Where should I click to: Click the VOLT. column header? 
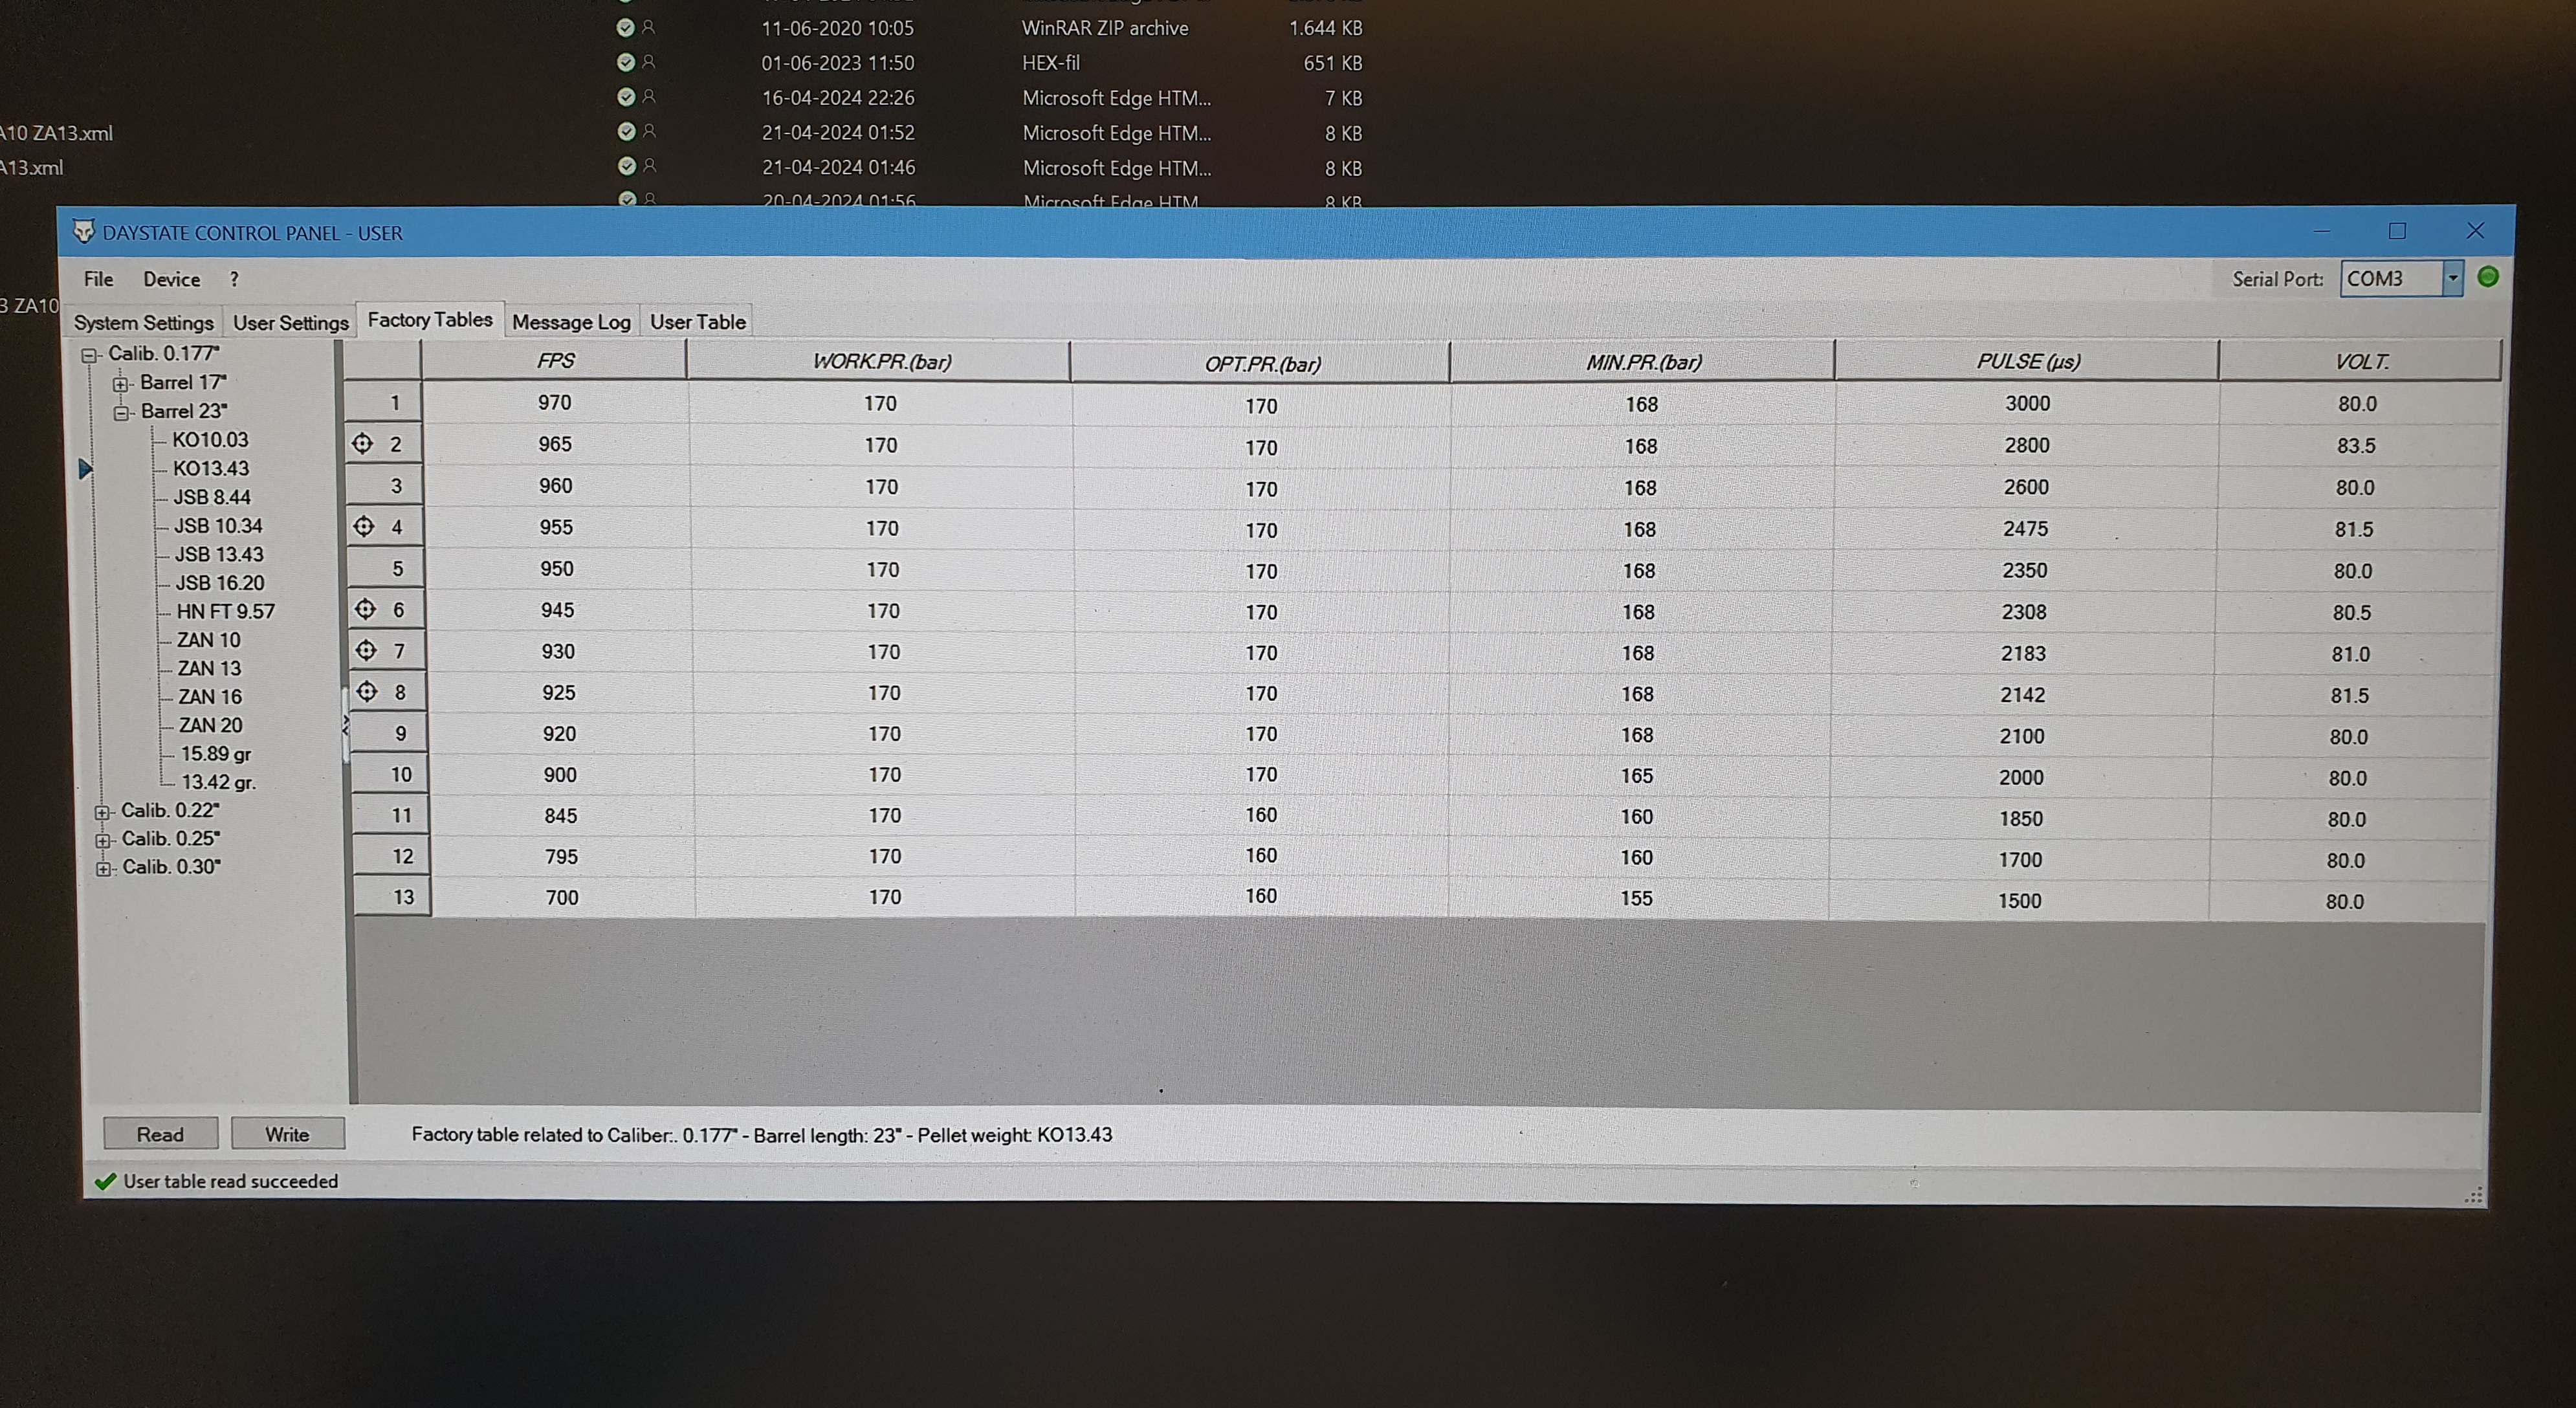click(2361, 361)
